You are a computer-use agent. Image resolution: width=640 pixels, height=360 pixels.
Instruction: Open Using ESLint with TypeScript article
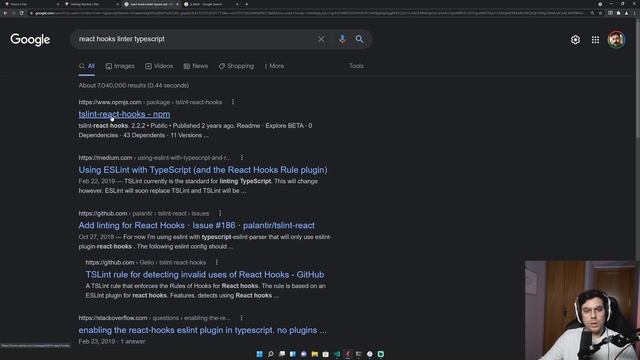click(203, 170)
